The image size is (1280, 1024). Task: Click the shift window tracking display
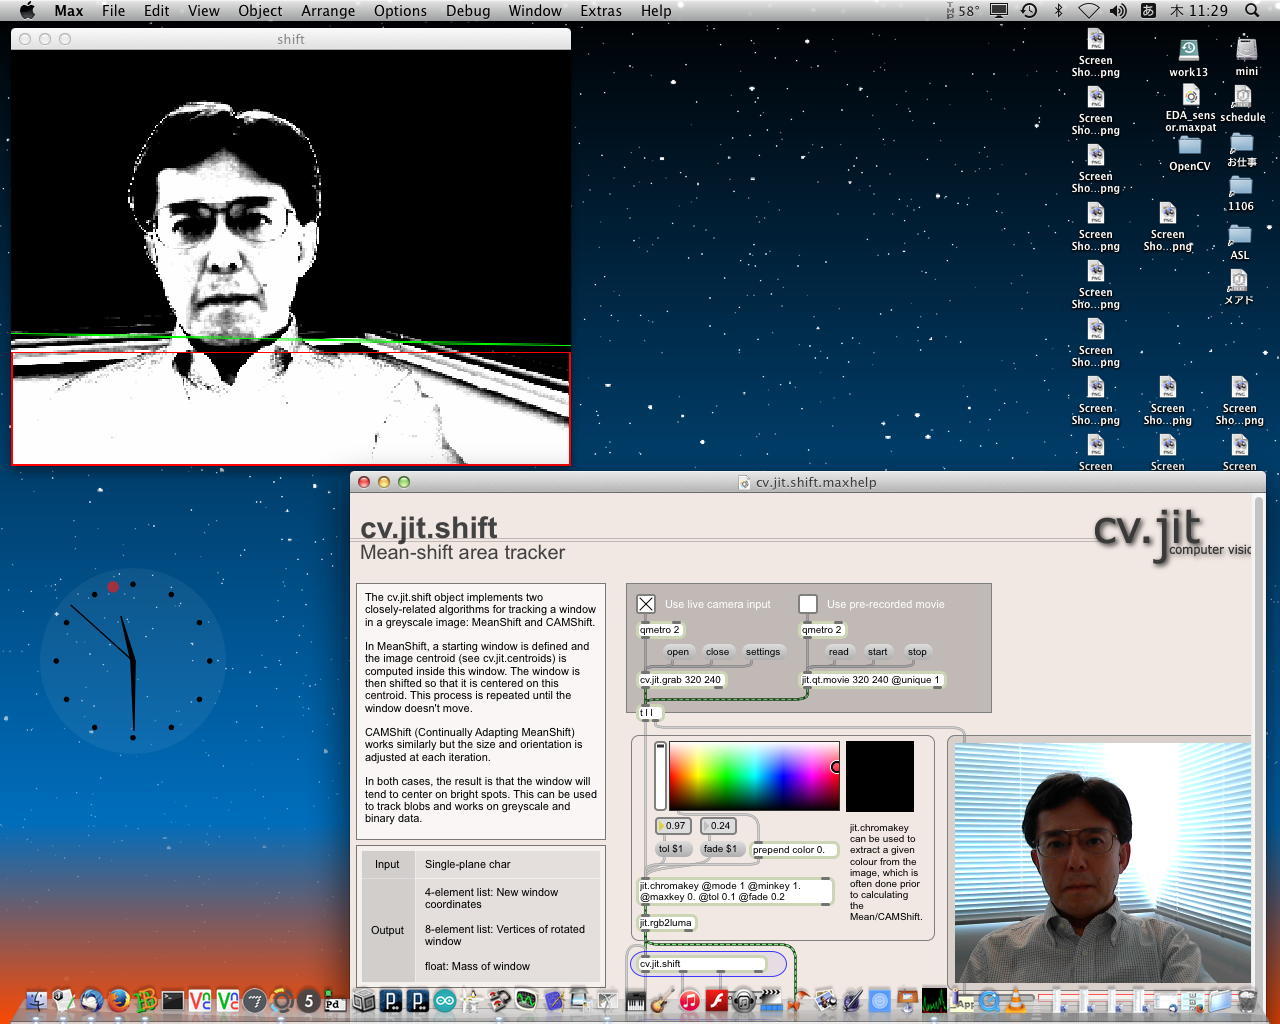291,258
